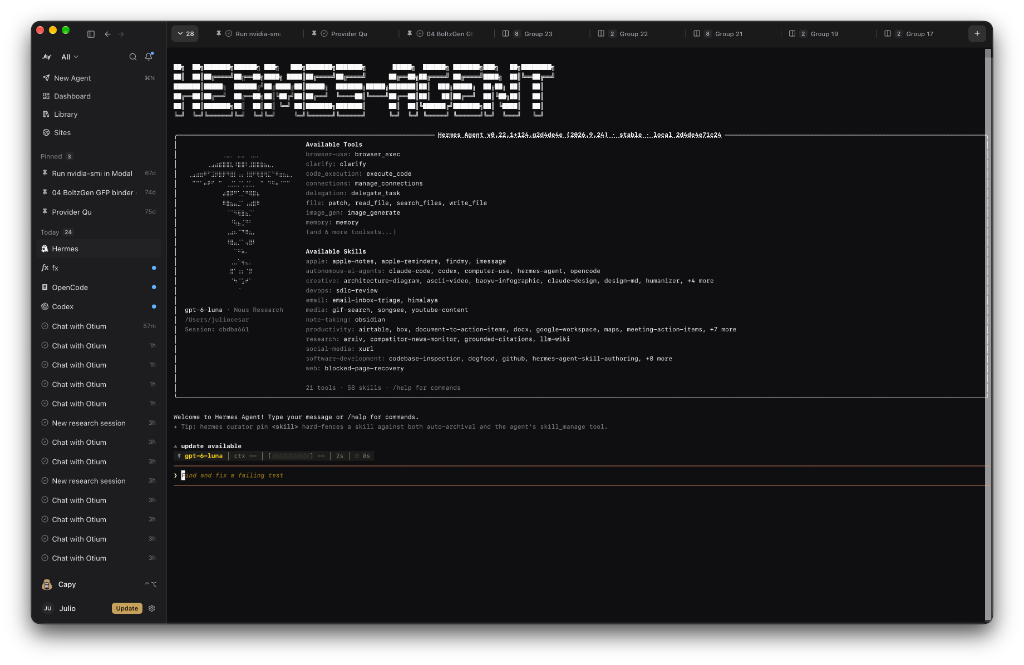This screenshot has height=665, width=1024.
Task: Click gpt-6-luna in status bar
Action: pyautogui.click(x=203, y=456)
